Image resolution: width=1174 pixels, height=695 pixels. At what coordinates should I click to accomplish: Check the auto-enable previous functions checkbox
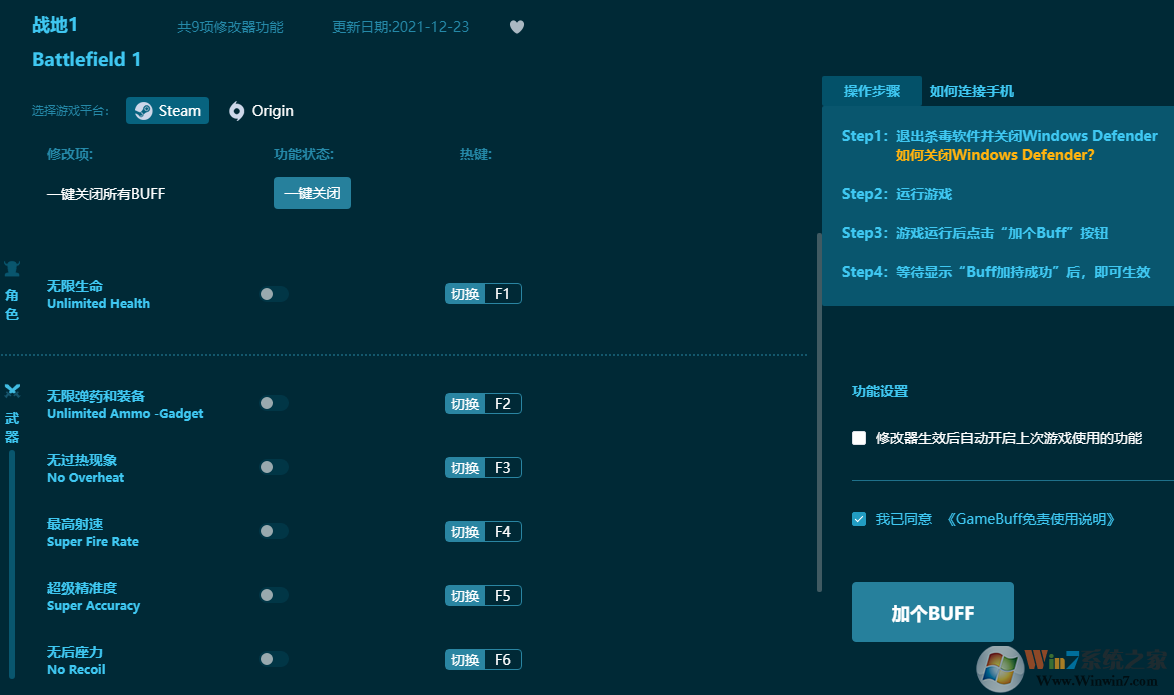coord(857,437)
